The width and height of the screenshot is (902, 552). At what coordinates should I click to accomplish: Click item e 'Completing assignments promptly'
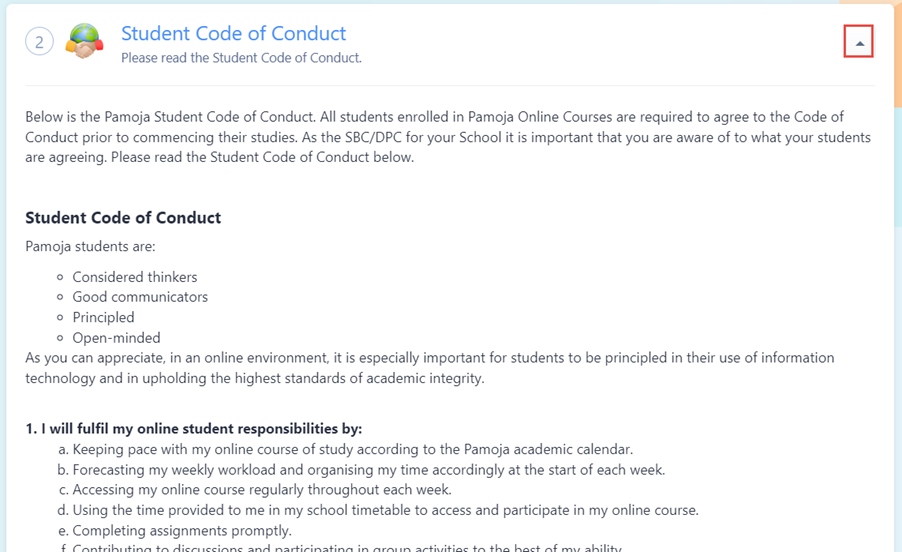tap(182, 530)
